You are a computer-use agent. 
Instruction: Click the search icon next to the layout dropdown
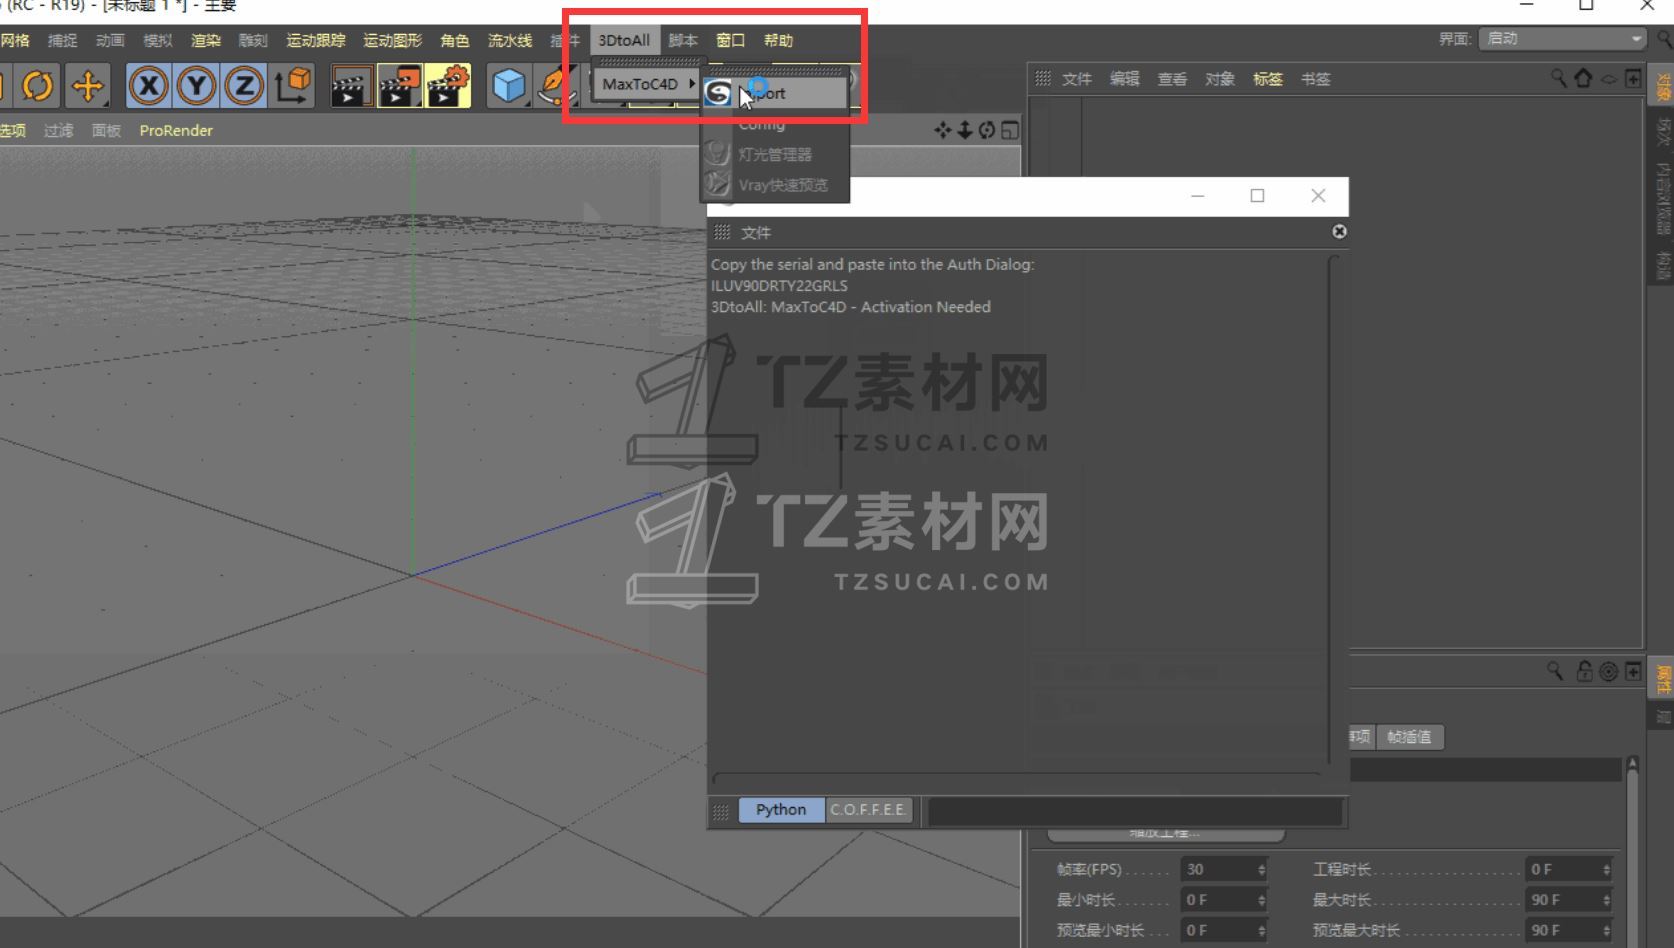[1665, 39]
